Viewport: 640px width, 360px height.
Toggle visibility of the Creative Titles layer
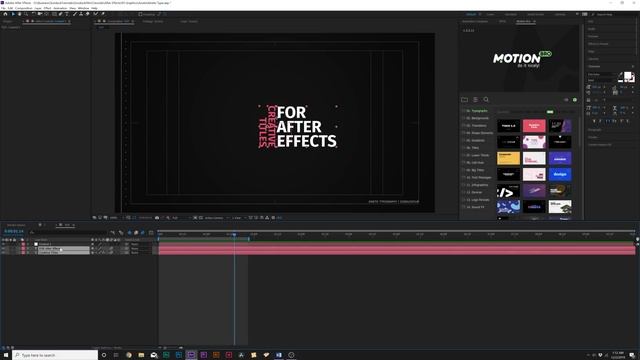[x=3, y=252]
